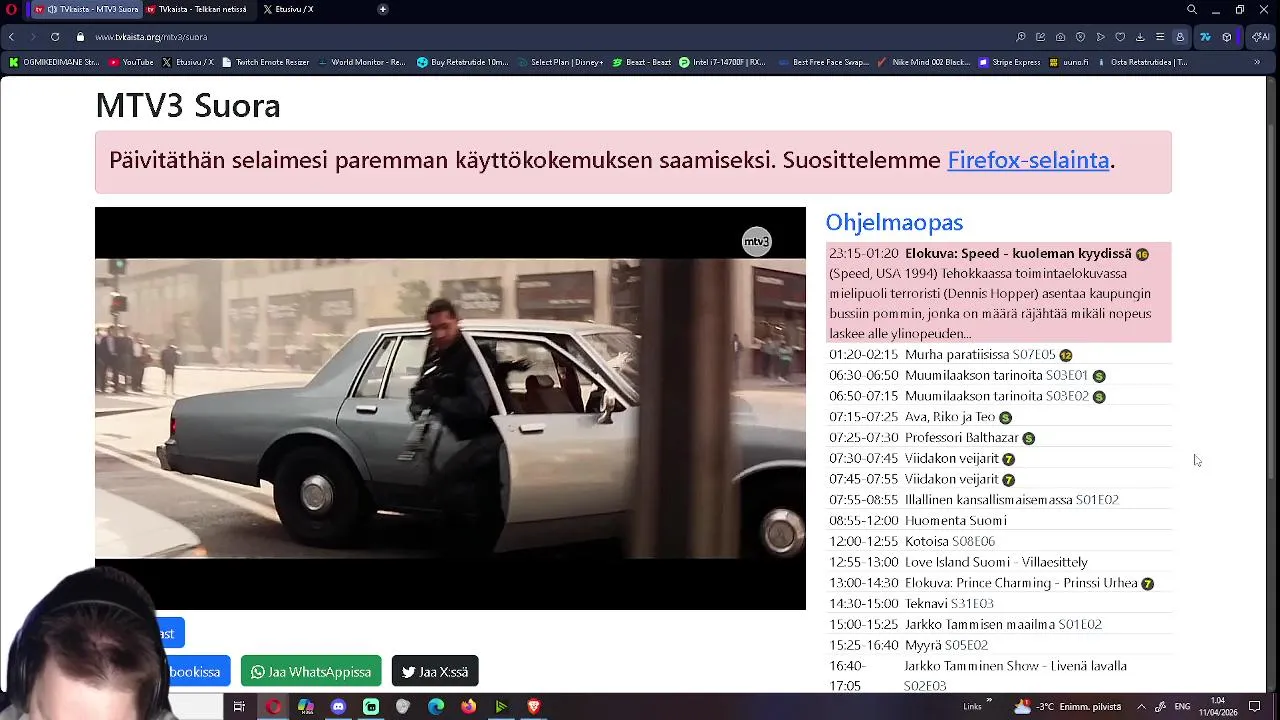Open easy setup lines icon

point(1160,37)
